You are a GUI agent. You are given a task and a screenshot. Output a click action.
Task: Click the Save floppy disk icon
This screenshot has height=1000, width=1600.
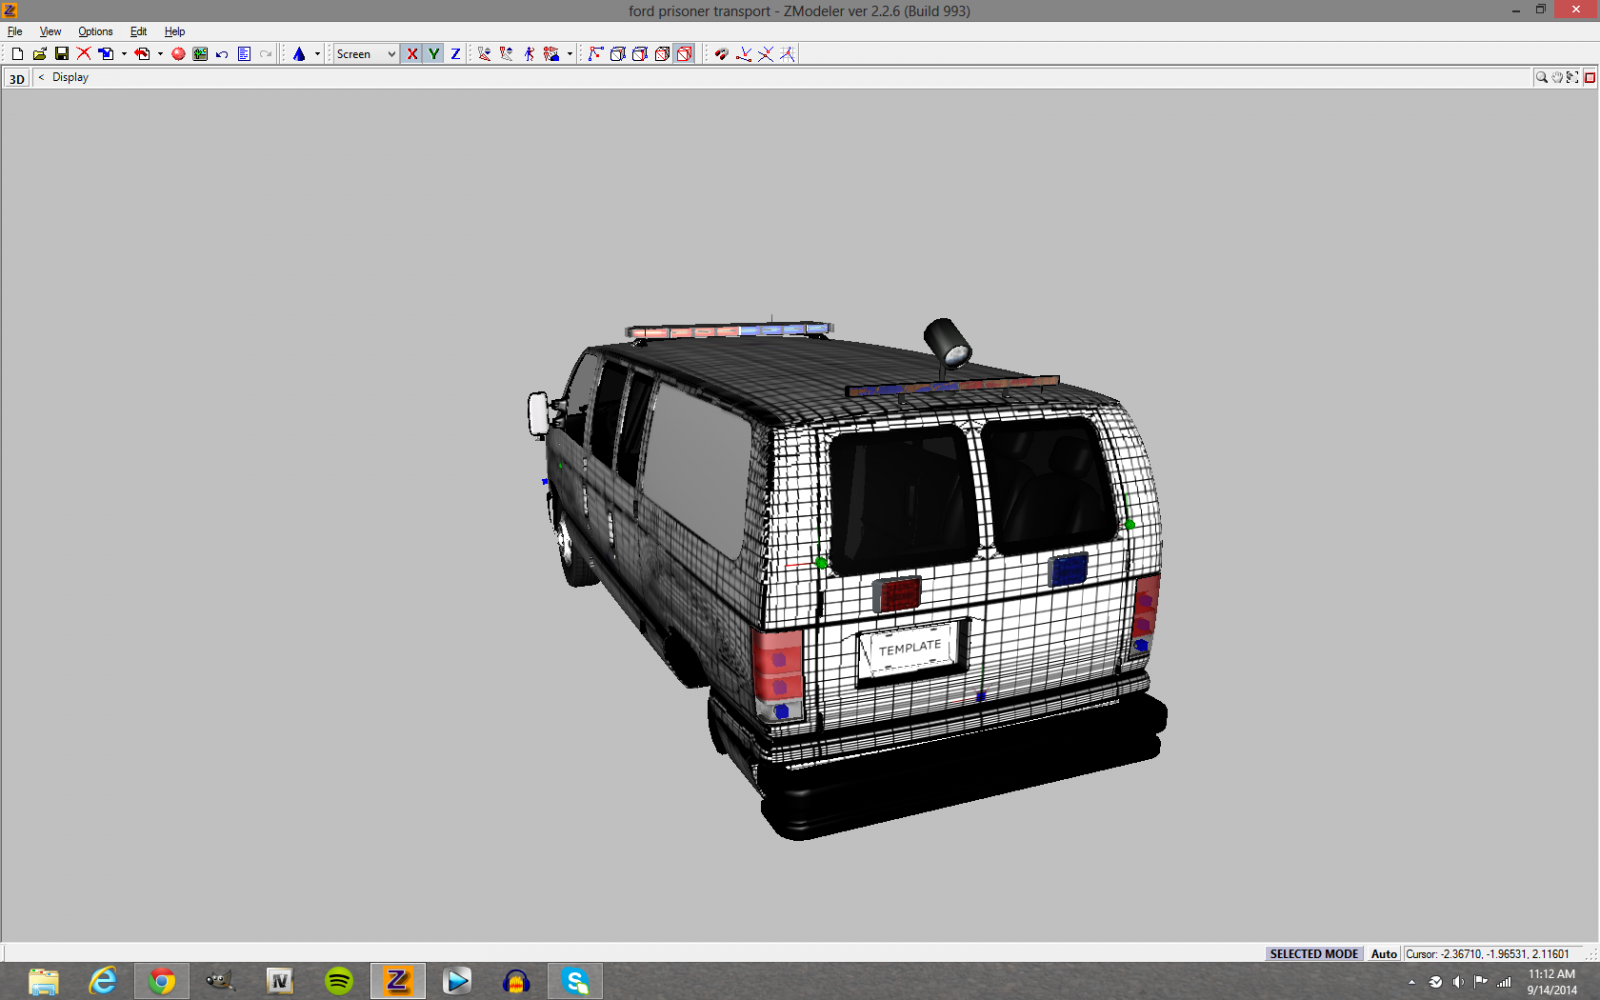[x=61, y=54]
